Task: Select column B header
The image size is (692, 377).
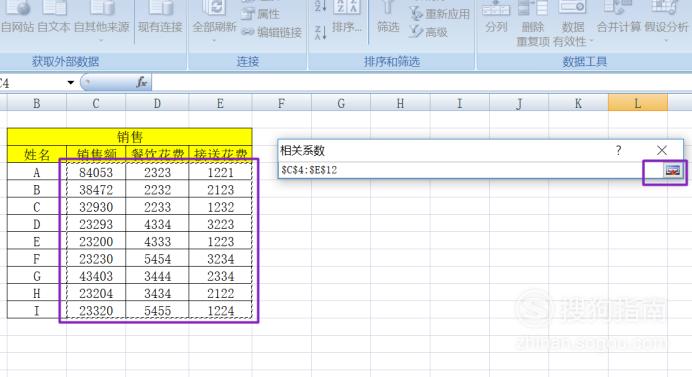Action: coord(37,103)
